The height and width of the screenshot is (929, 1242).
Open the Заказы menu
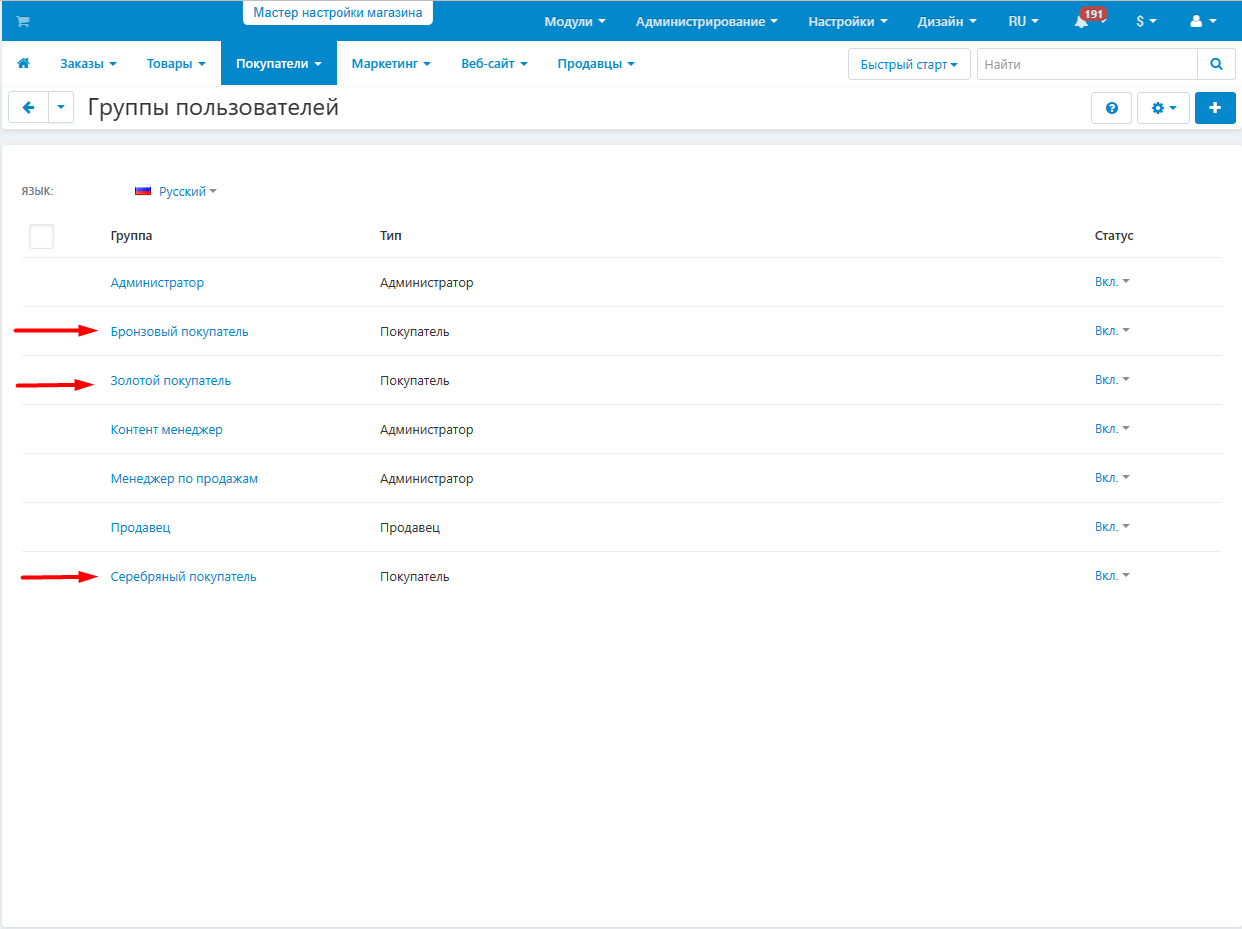pos(88,63)
